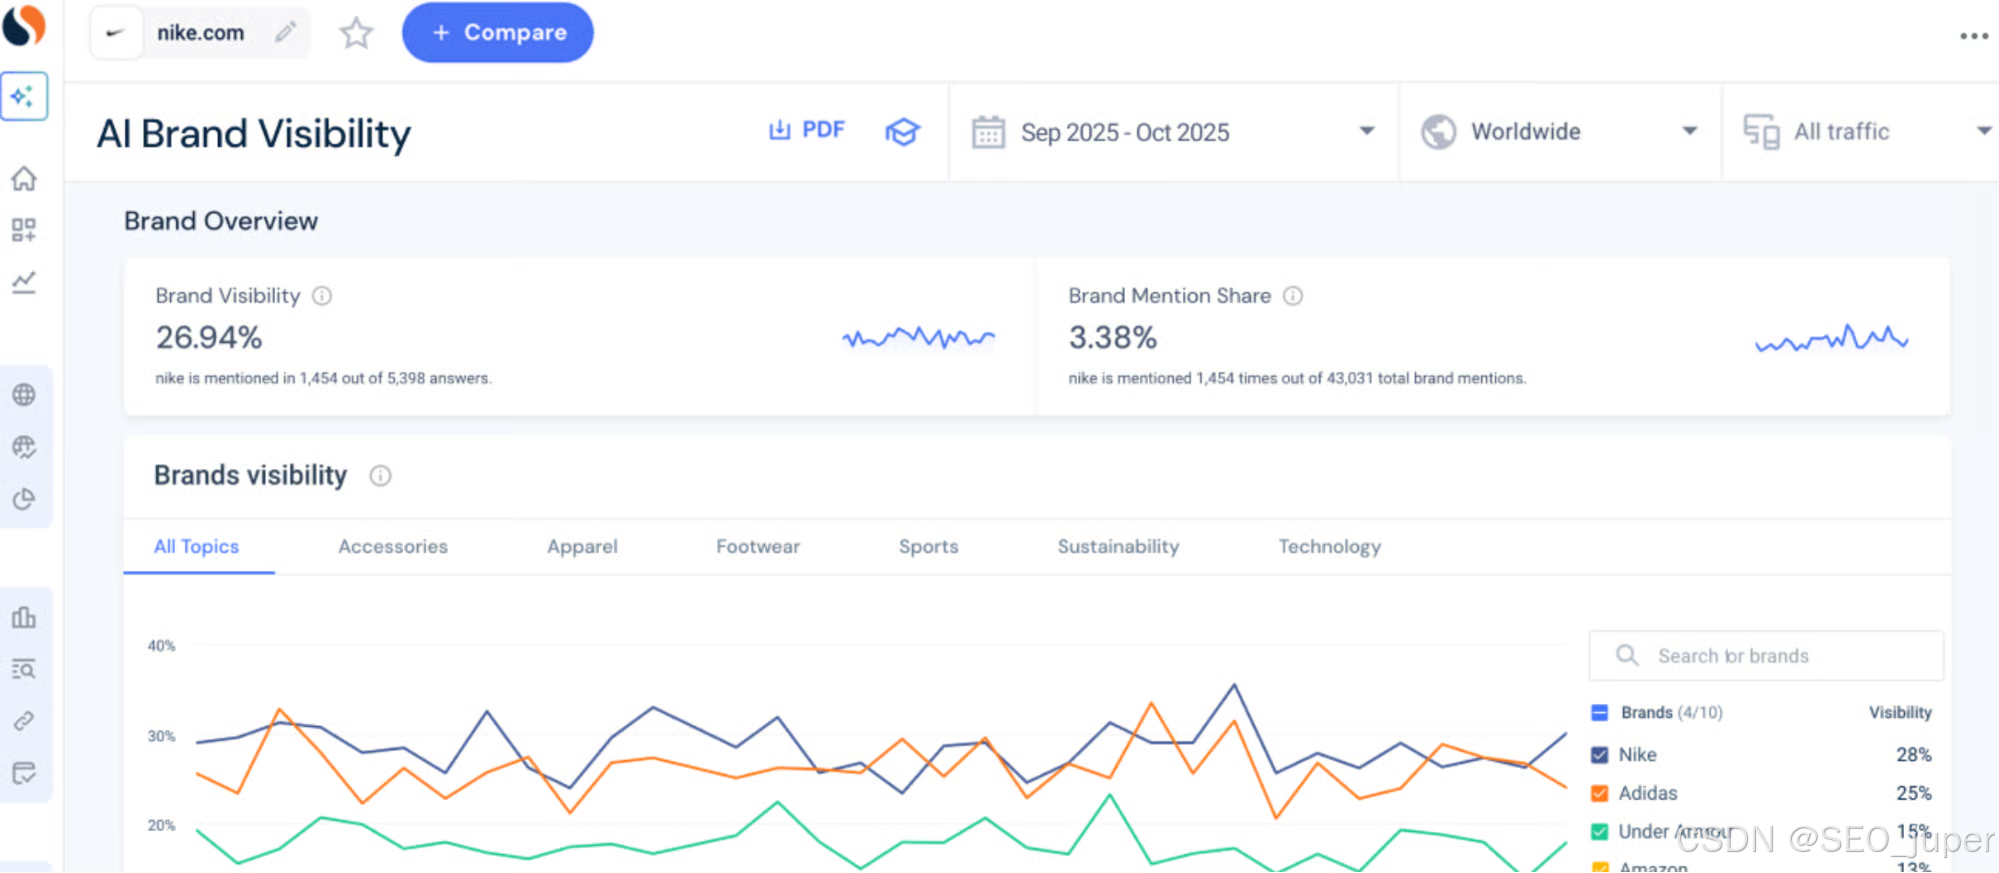
Task: Click the Worldwide globe icon
Action: click(1438, 132)
